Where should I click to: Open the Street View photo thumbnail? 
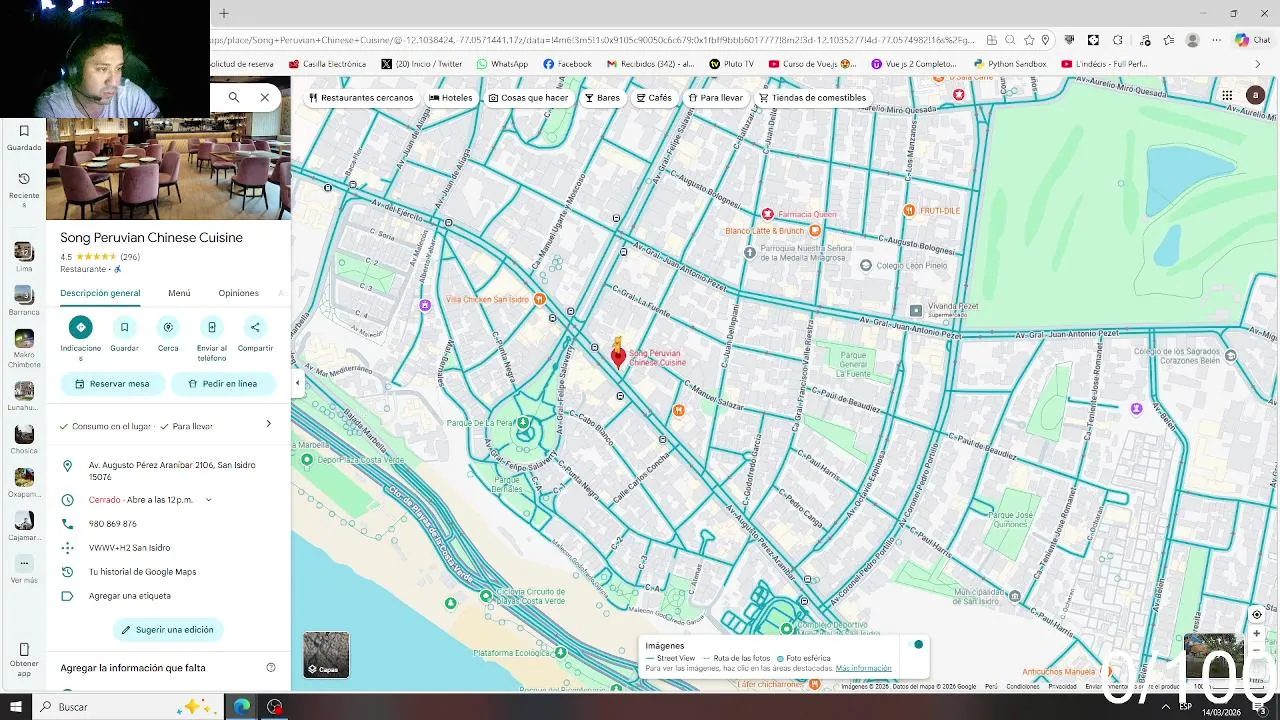coord(1214,656)
